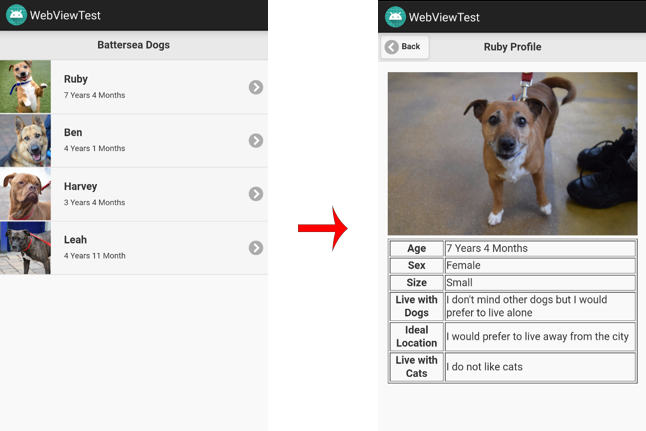The width and height of the screenshot is (646, 431).
Task: Click the '7 Years 4 Months' table cell
Action: pyautogui.click(x=540, y=248)
